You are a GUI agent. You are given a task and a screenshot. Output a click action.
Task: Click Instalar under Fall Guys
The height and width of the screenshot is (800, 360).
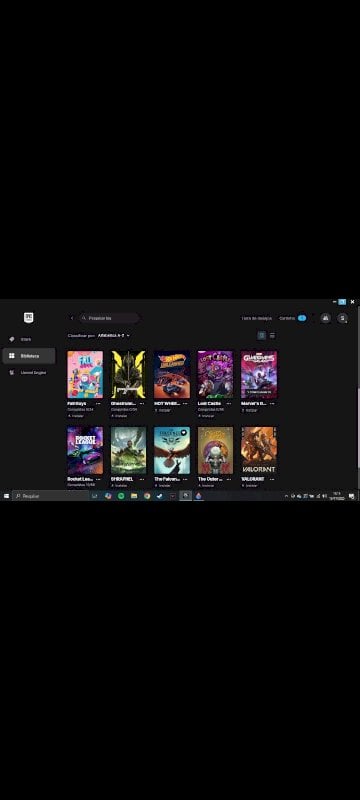click(76, 416)
